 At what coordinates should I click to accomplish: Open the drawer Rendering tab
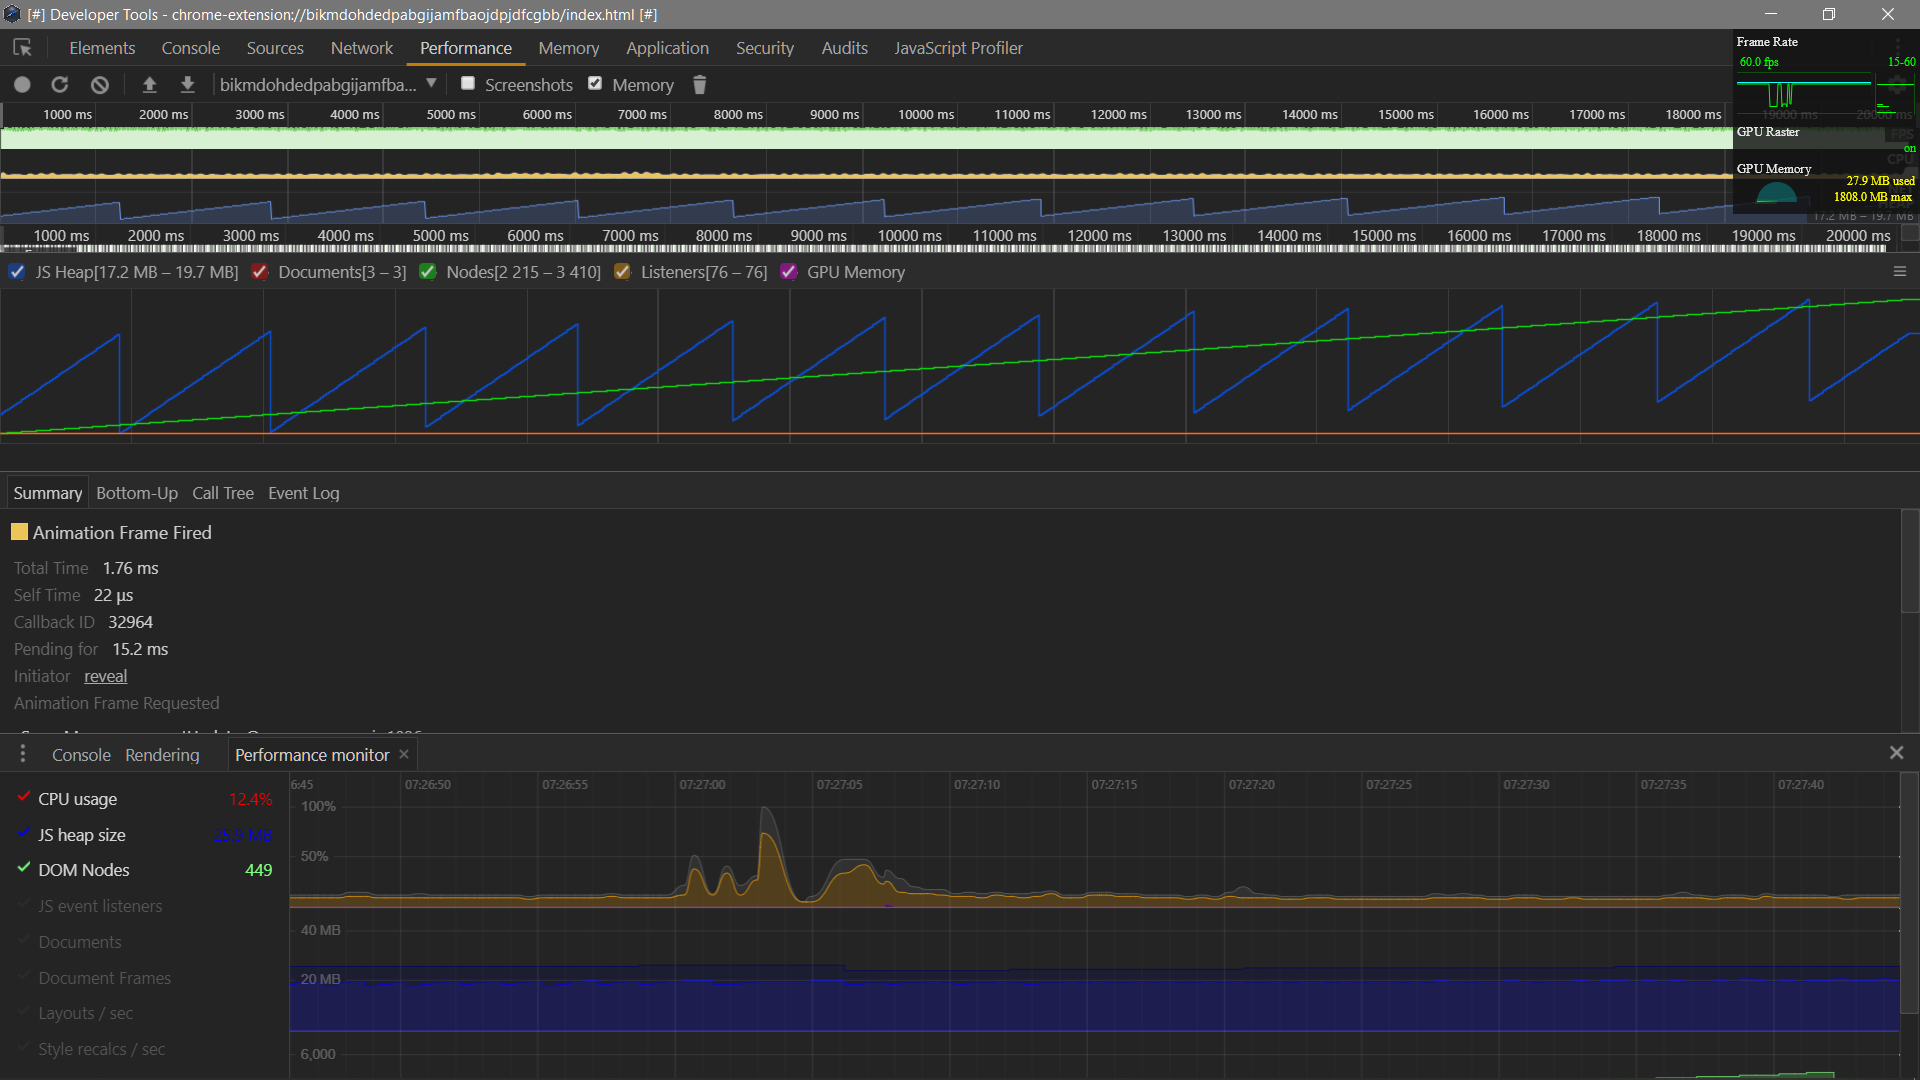(x=162, y=755)
